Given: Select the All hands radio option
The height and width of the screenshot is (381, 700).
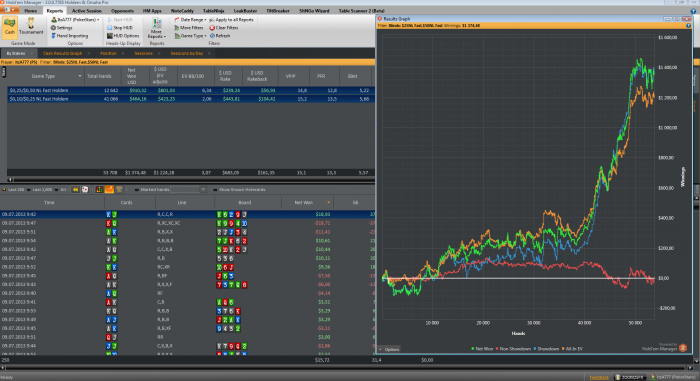Looking at the screenshot, I should pos(56,190).
